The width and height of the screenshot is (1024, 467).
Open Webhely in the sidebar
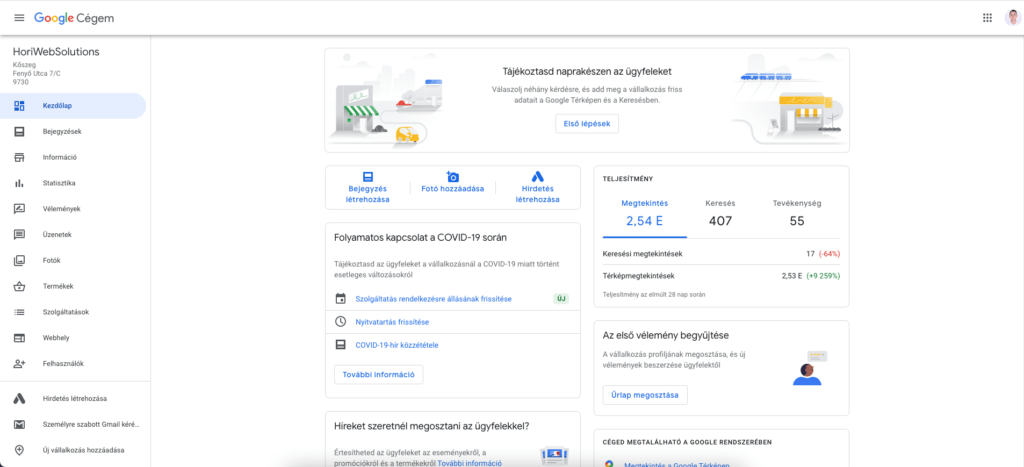pyautogui.click(x=73, y=338)
